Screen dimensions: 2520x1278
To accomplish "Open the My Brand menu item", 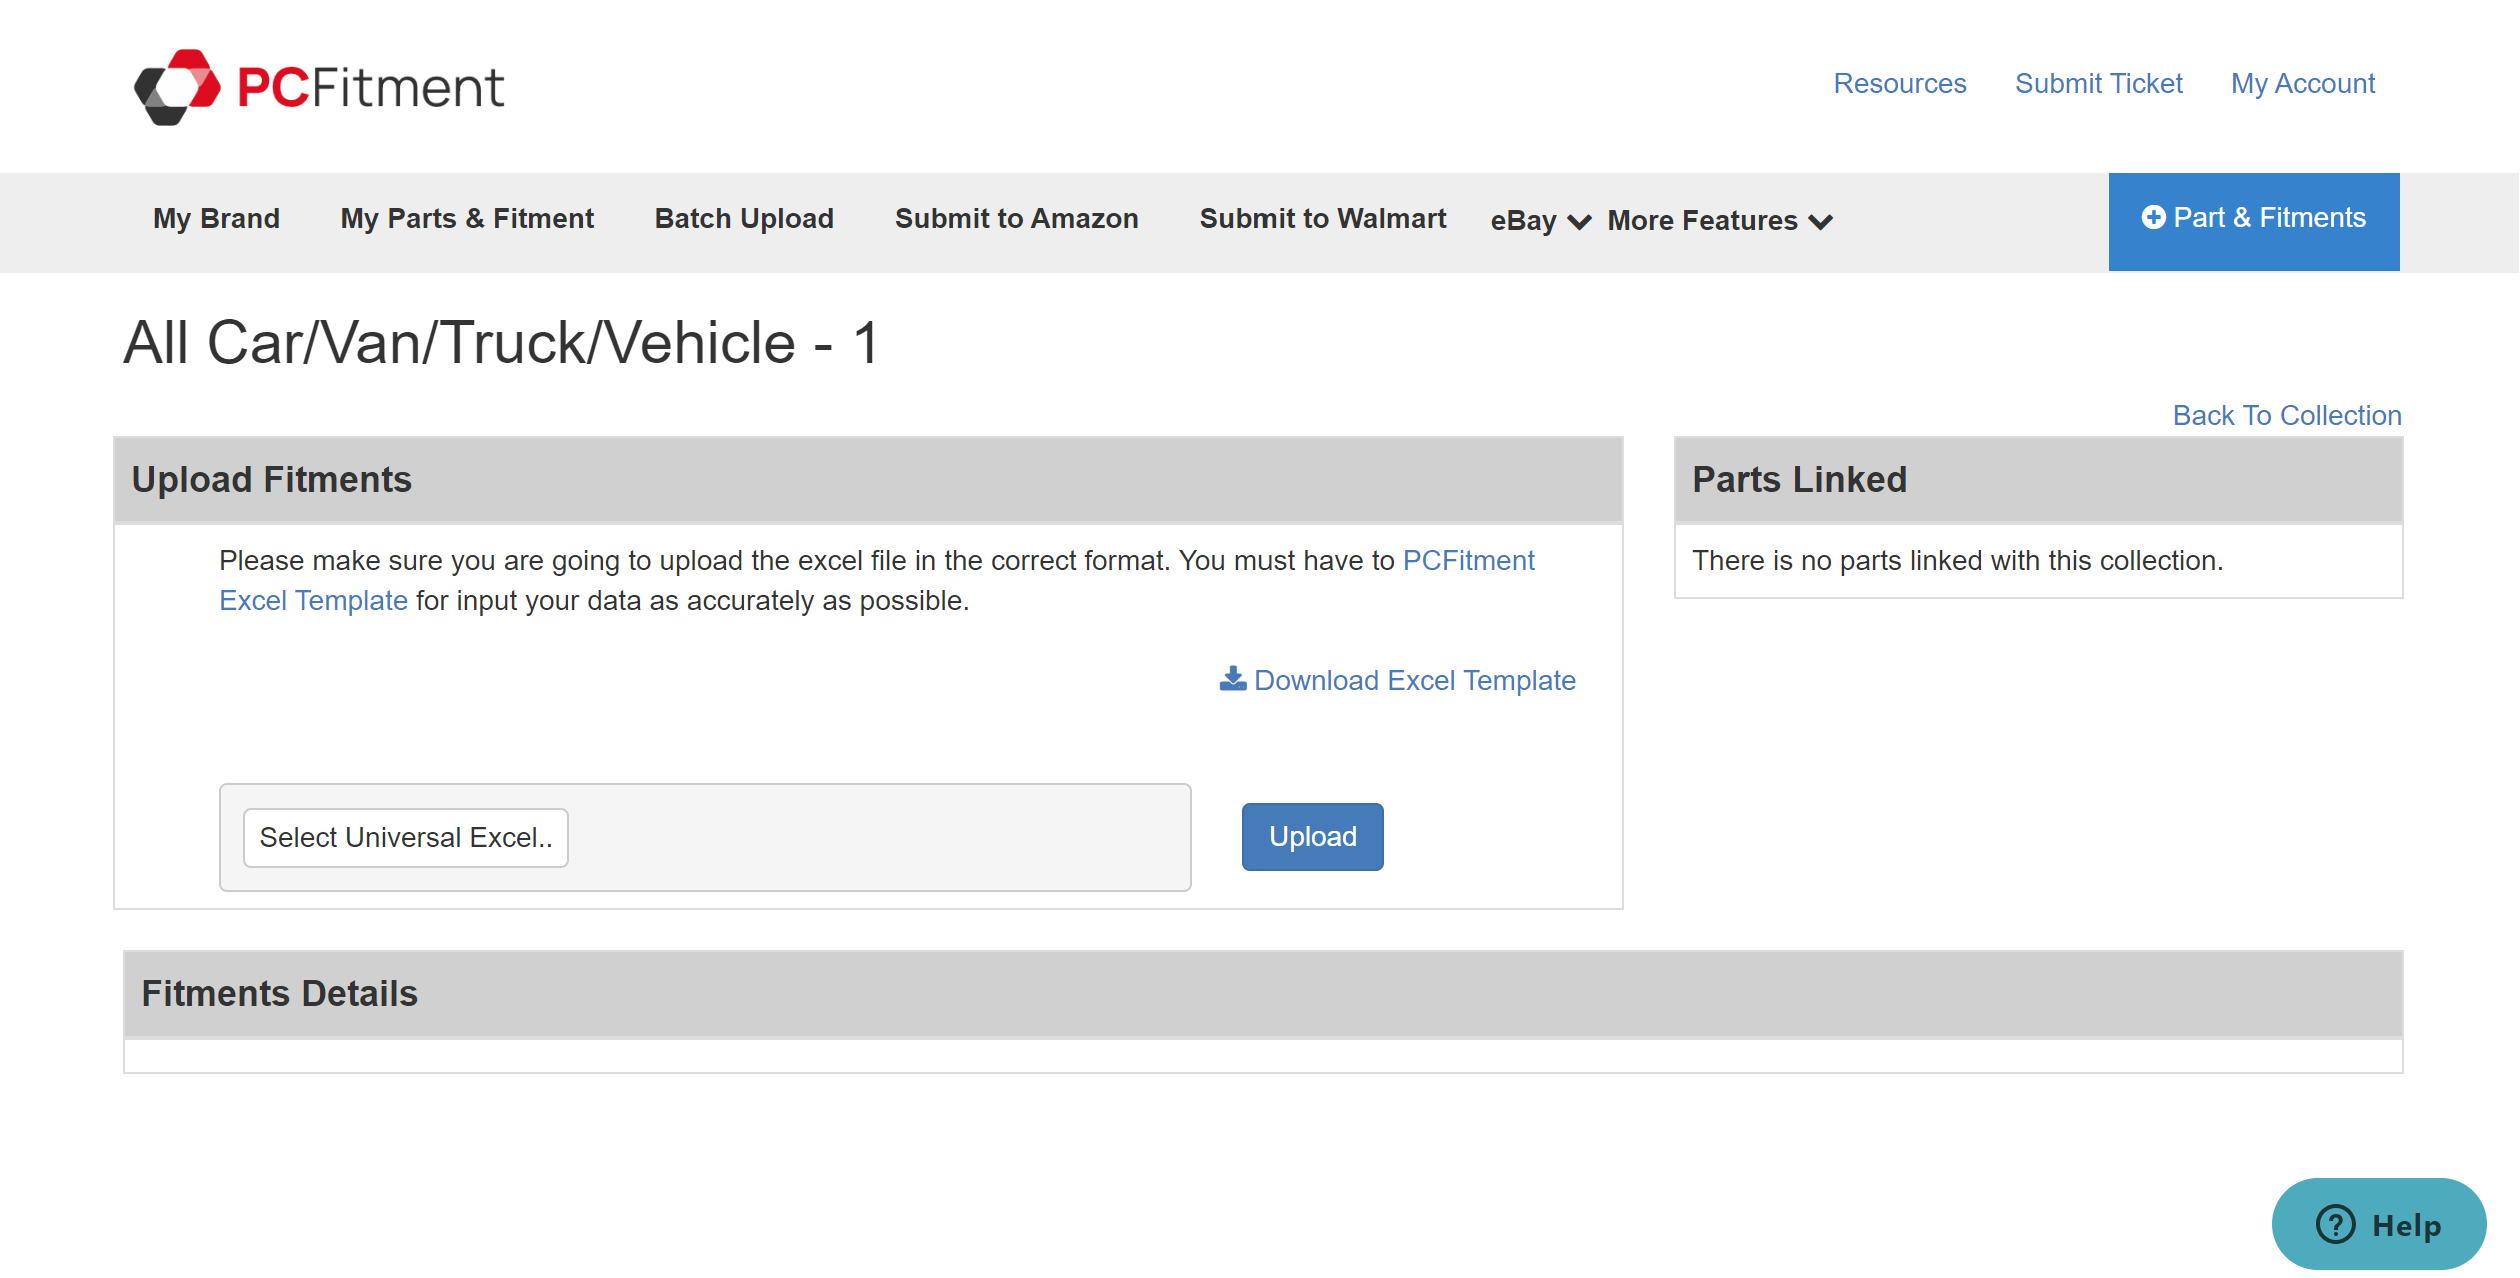I will 216,219.
